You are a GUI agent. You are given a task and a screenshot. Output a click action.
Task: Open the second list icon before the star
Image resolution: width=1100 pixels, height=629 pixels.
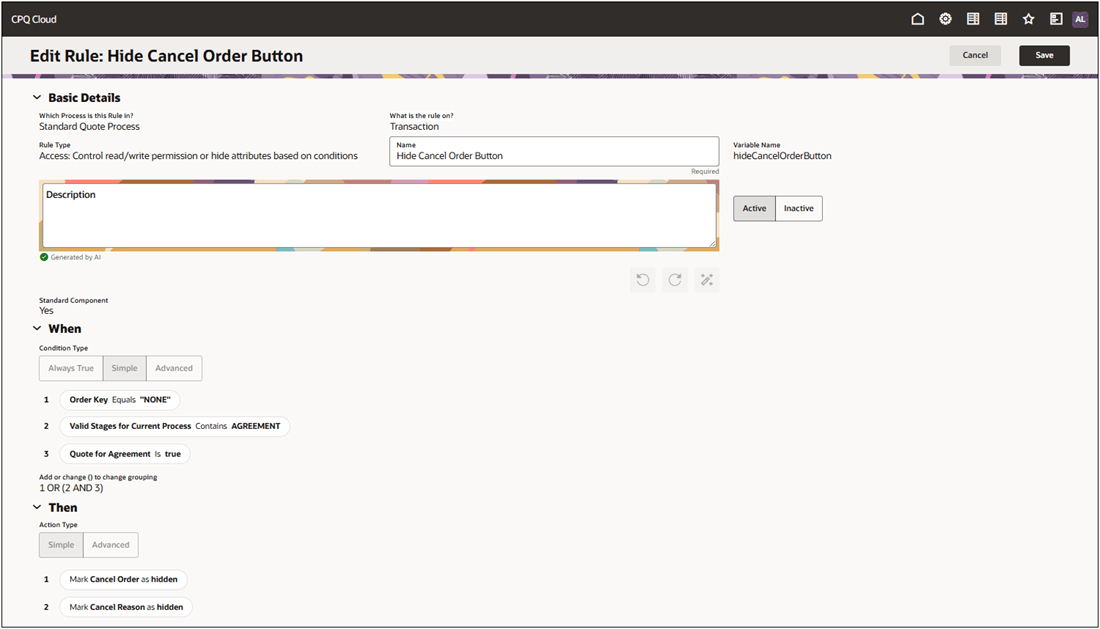point(1000,19)
